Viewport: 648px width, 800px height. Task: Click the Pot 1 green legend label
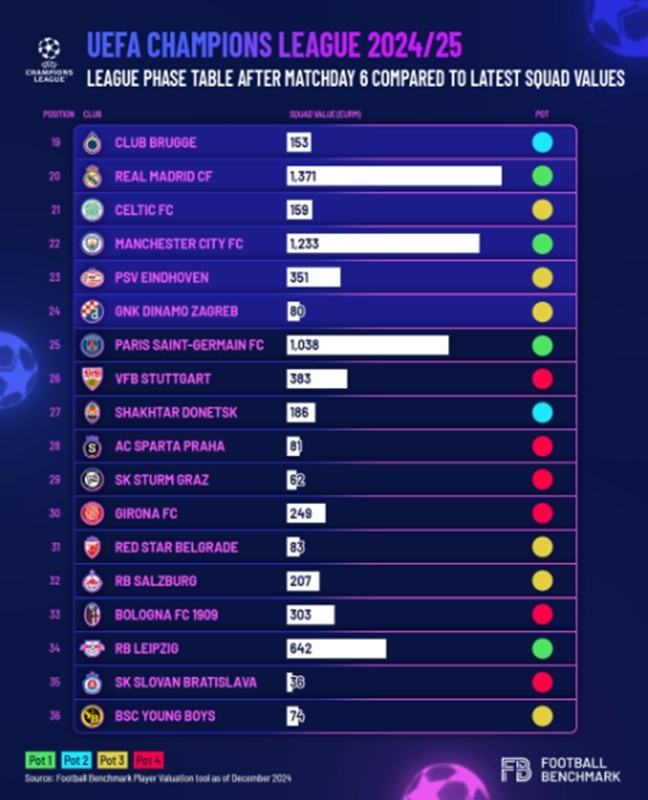pos(40,760)
